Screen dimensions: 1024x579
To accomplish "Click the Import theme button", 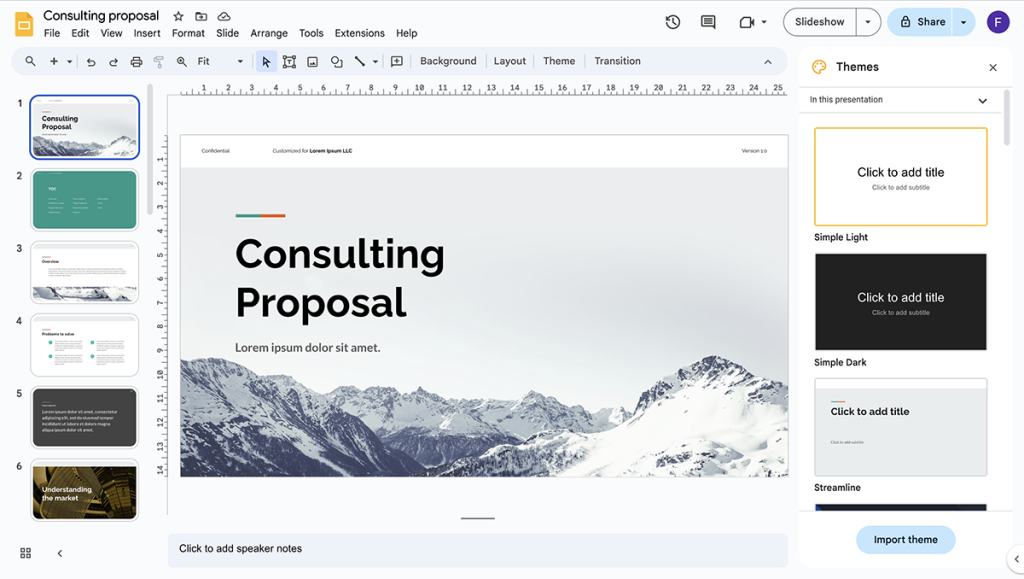I will pos(905,539).
